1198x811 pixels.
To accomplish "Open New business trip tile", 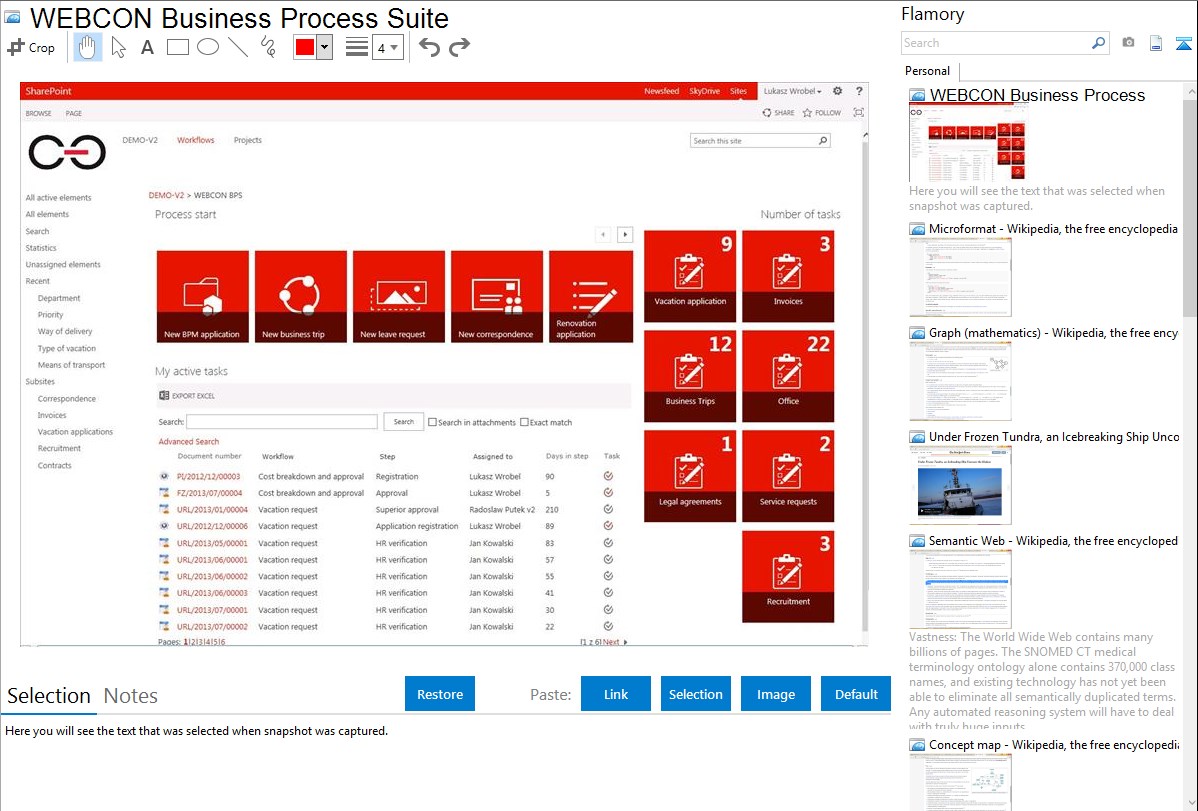I will [300, 297].
